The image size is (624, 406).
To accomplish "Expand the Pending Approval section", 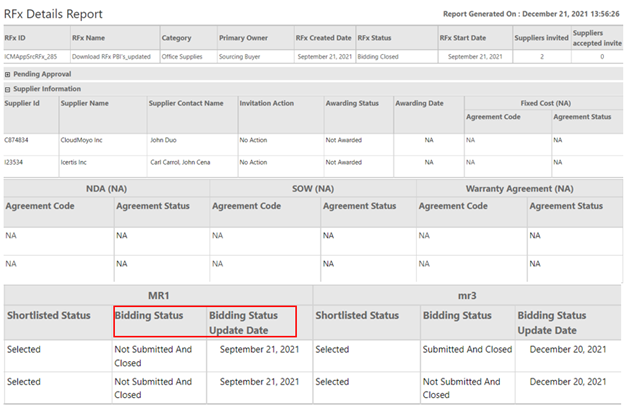I will 8,74.
